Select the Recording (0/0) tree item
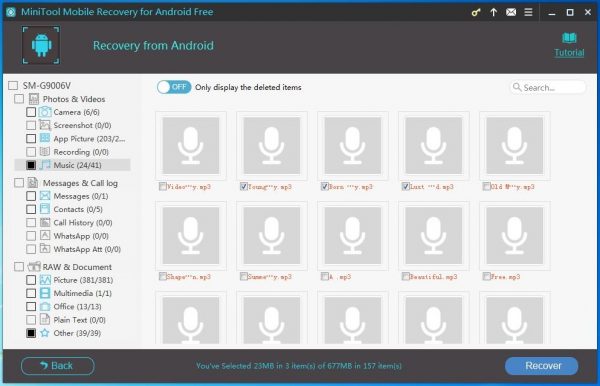600x386 pixels. pyautogui.click(x=81, y=152)
